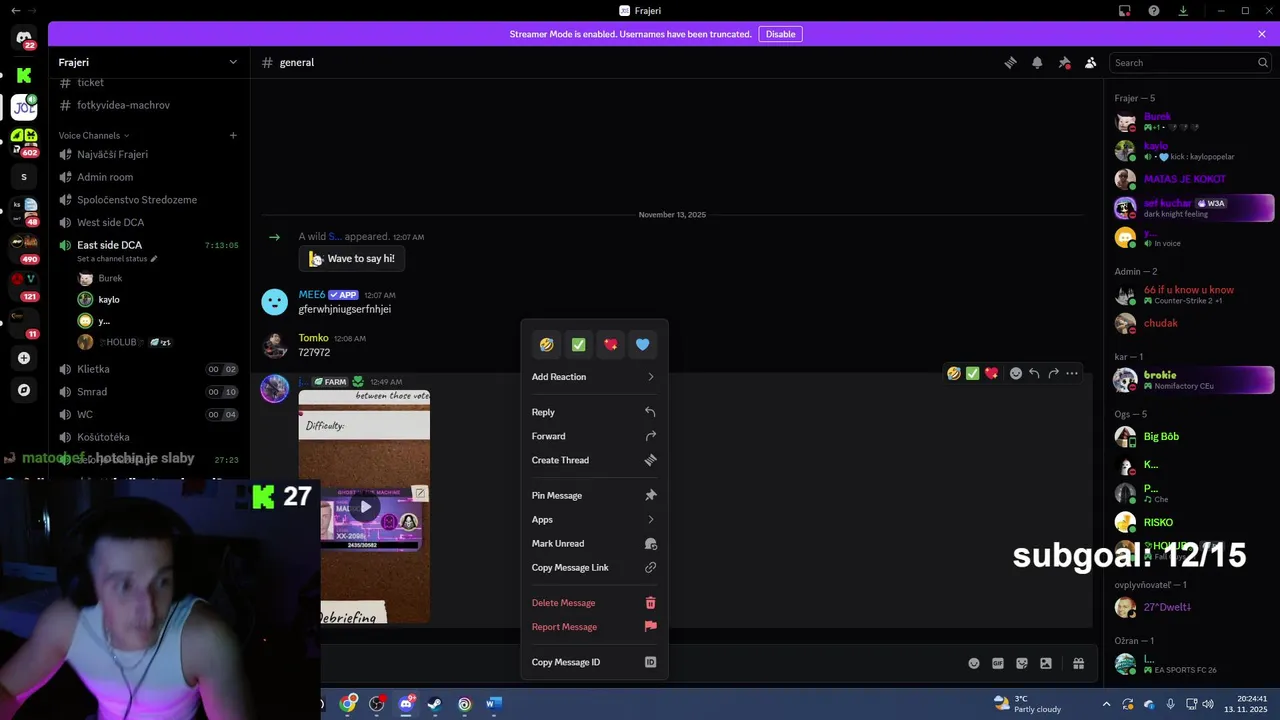React with green checkmark in context menu
Screen dimensions: 1280x720
point(578,344)
